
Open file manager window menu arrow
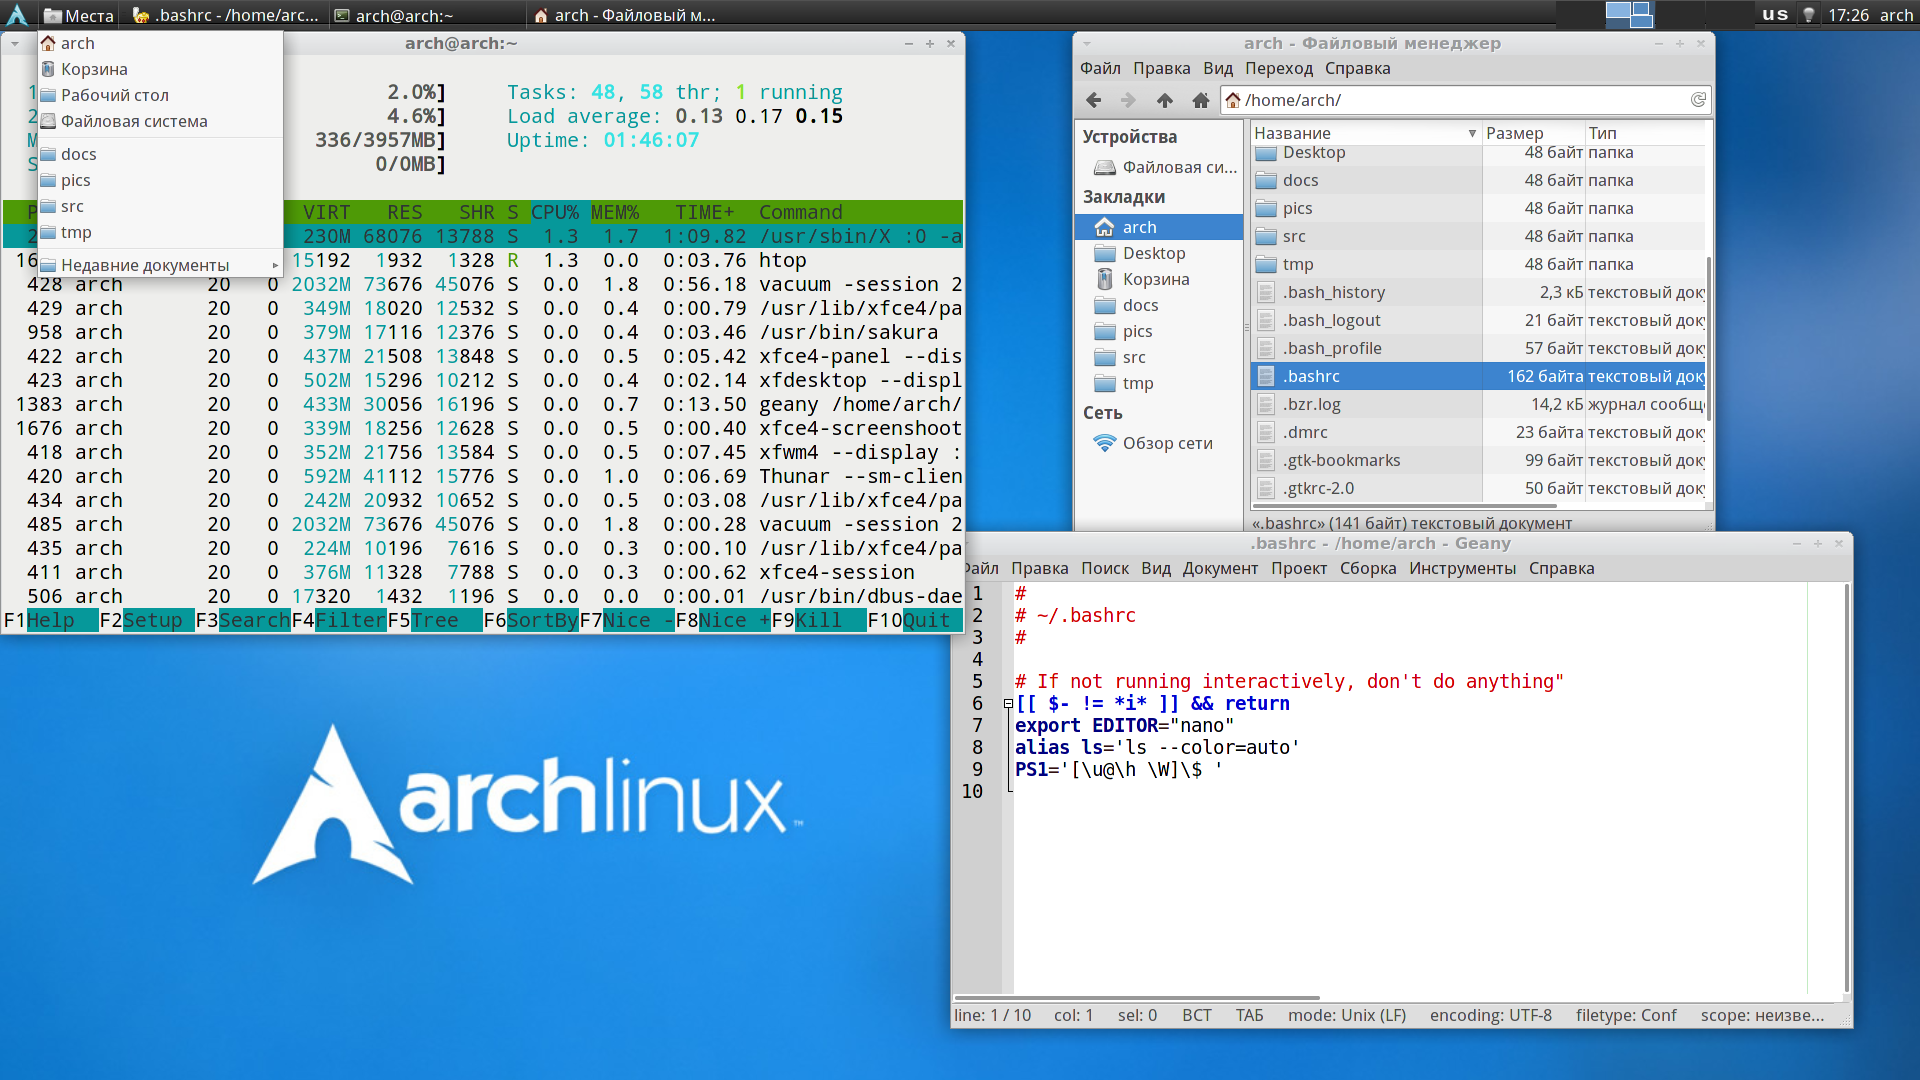[1087, 43]
